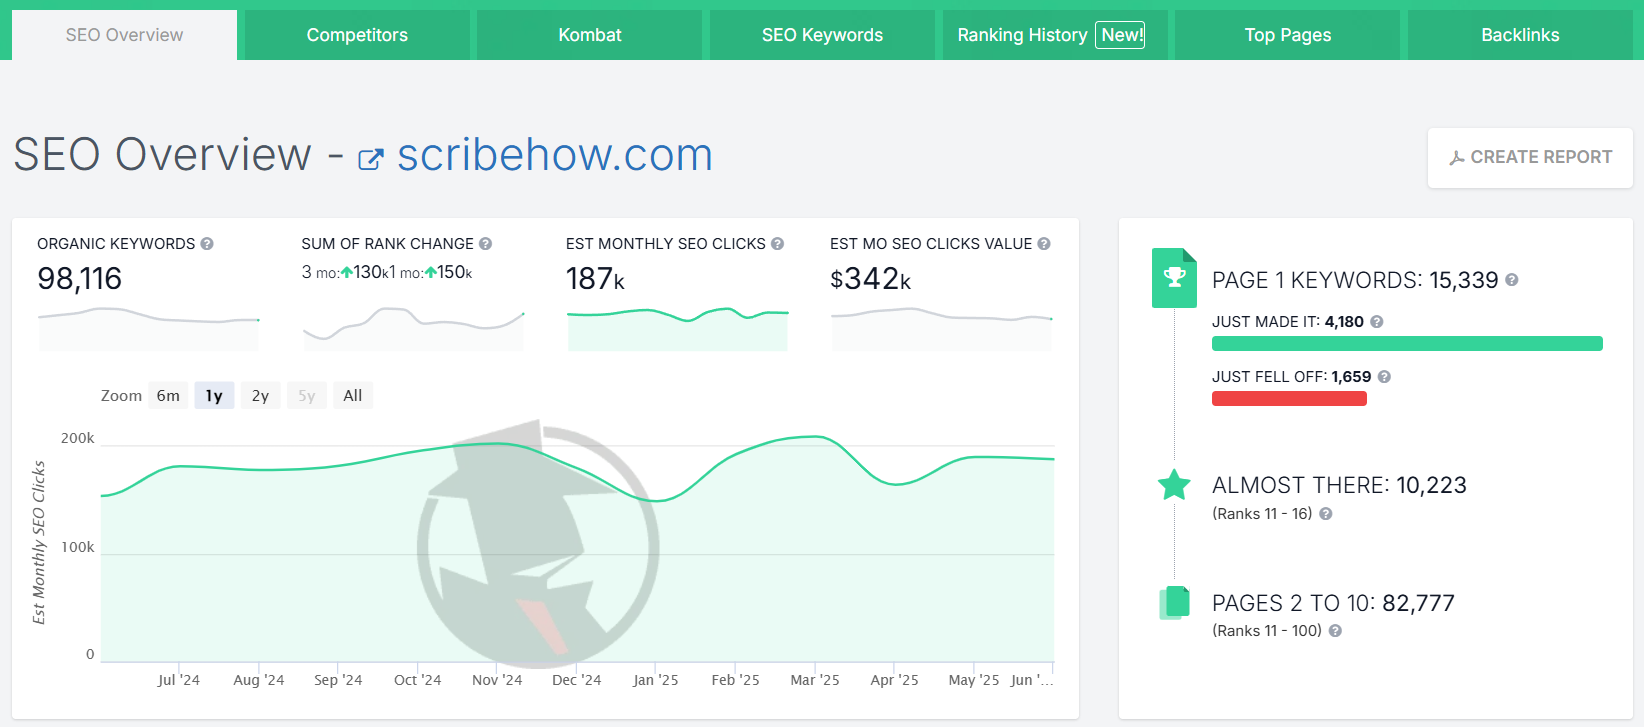
Task: Set chart zoom to 6m
Action: tap(168, 396)
